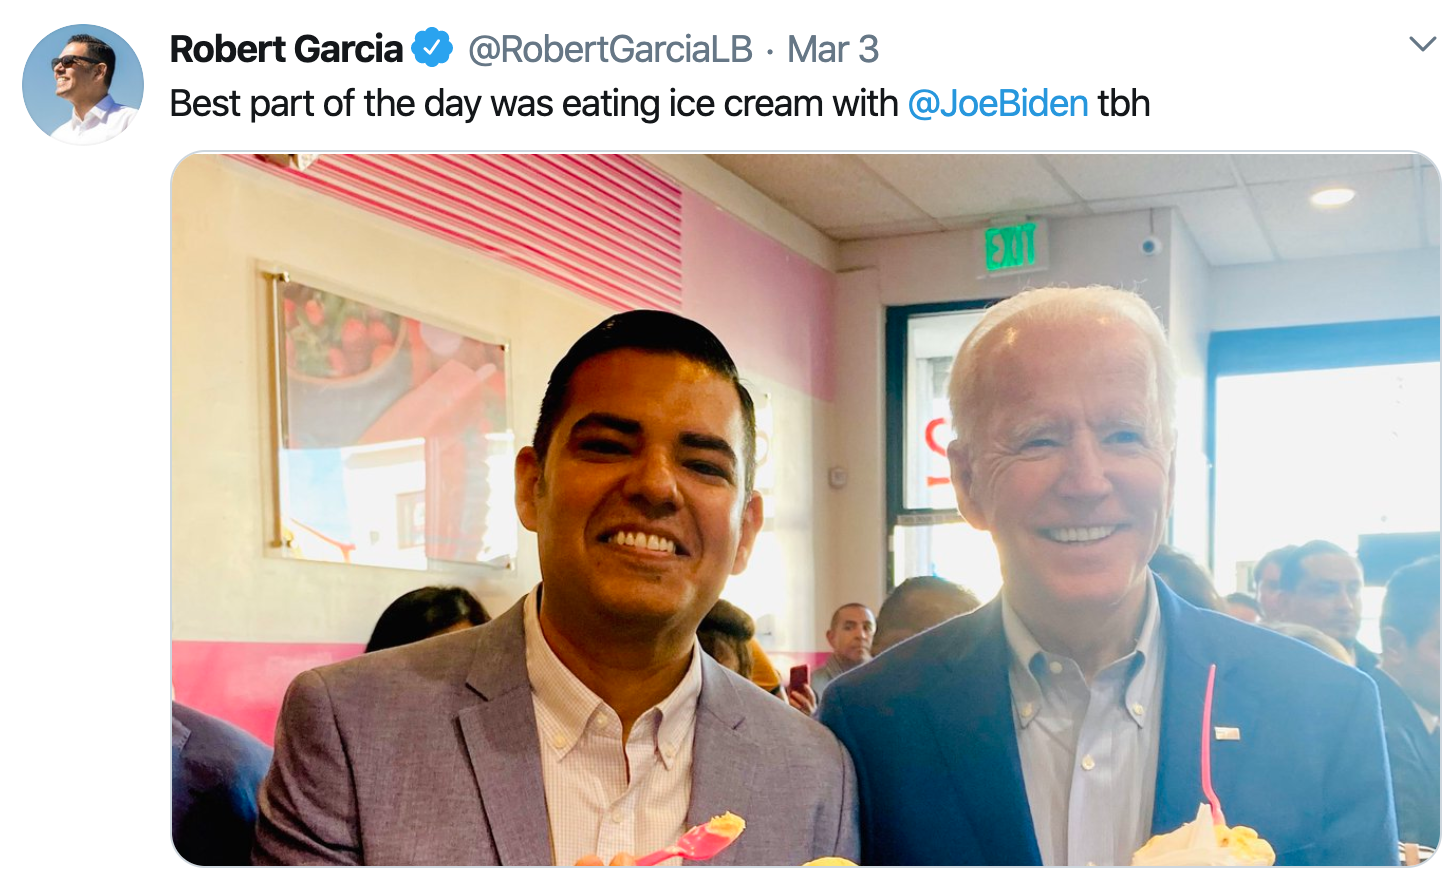Open the Mar 3 timestamp permalink

coord(833,49)
